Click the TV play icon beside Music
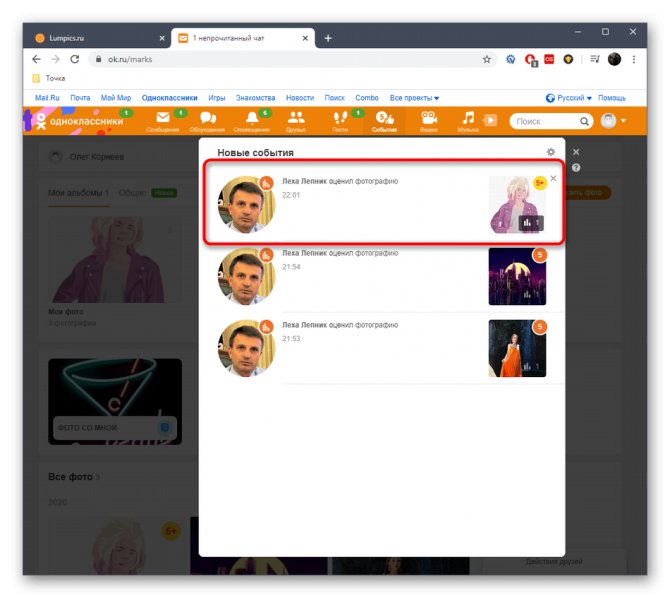The width and height of the screenshot is (670, 598). pyautogui.click(x=490, y=121)
